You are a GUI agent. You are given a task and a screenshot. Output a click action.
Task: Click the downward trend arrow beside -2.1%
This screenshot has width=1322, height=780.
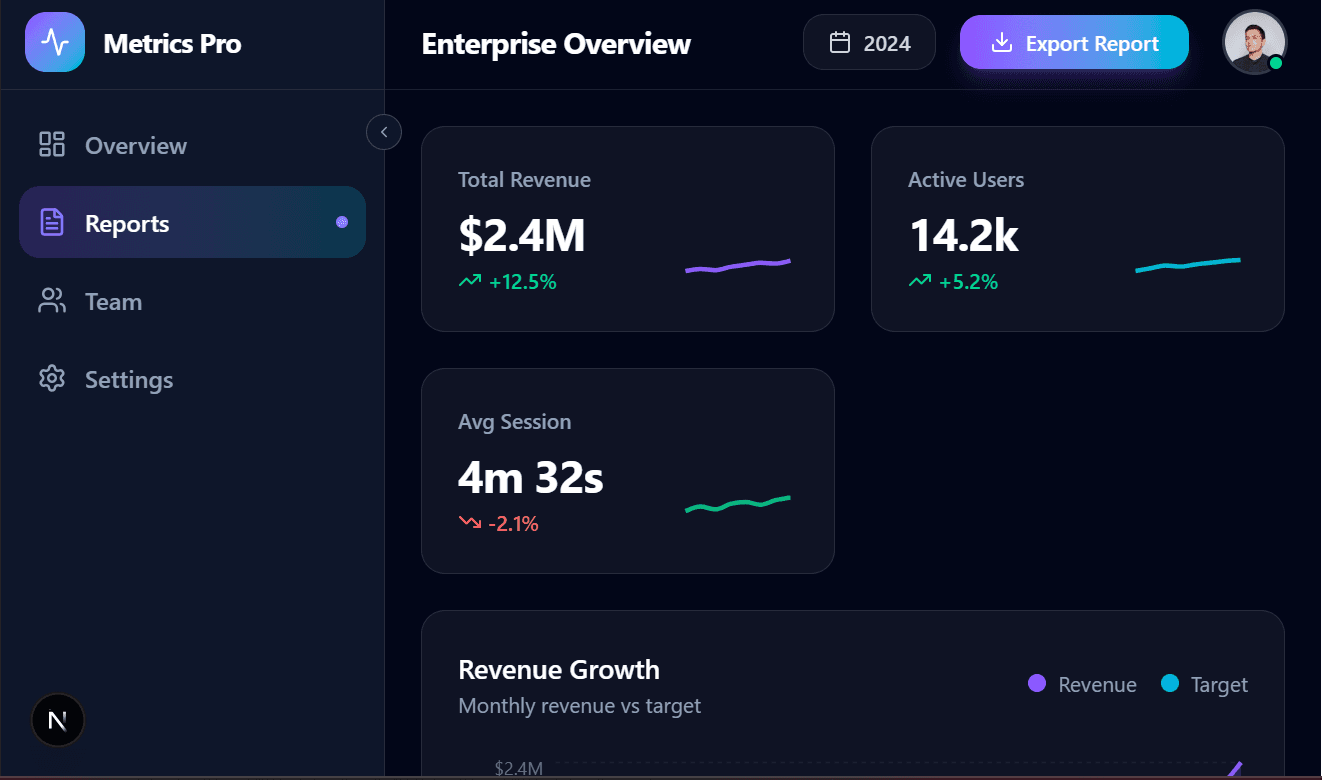tap(469, 522)
